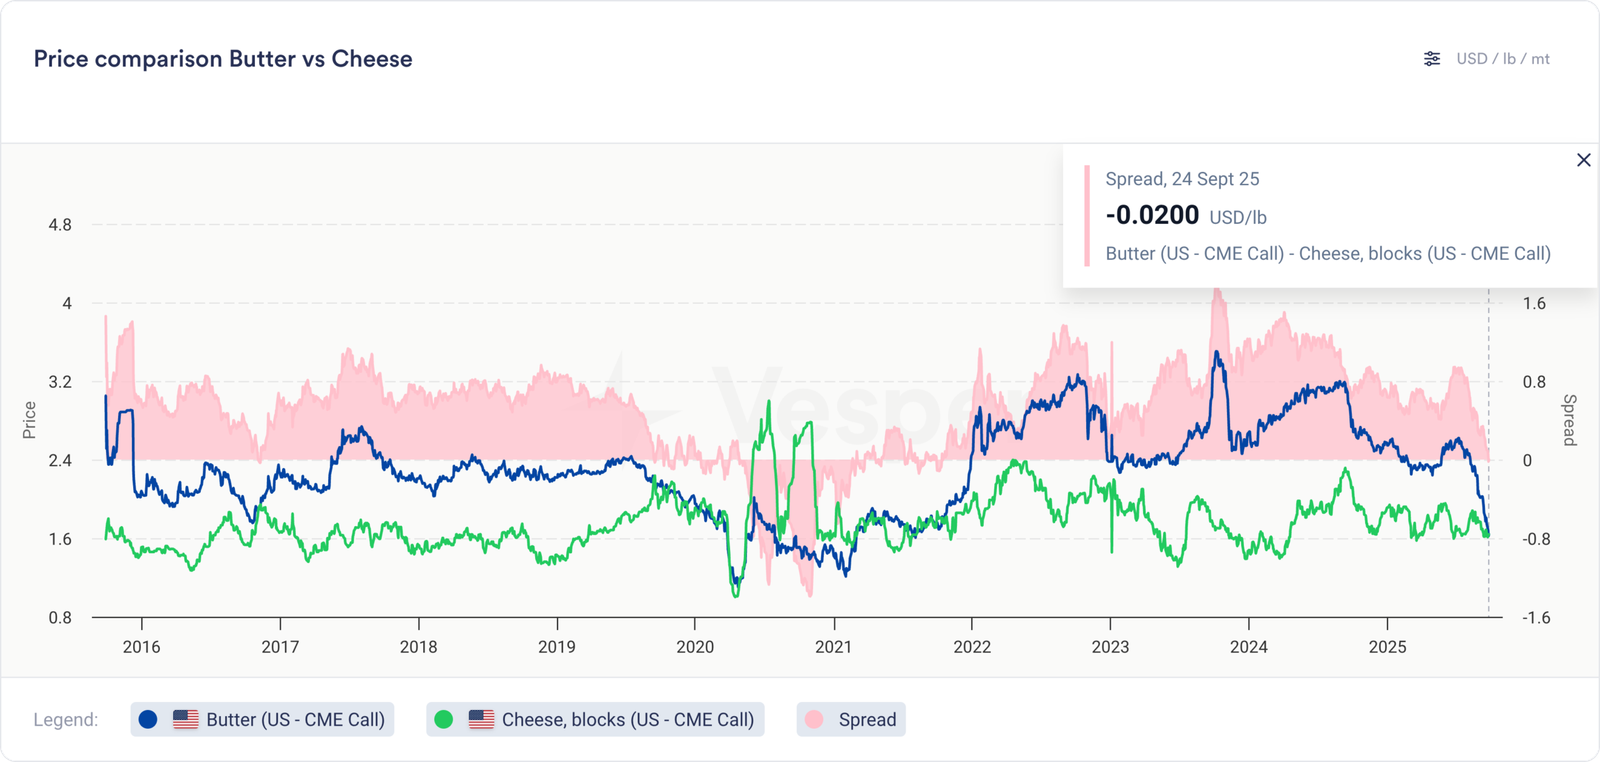Click the green dot in Cheese legend

point(444,720)
